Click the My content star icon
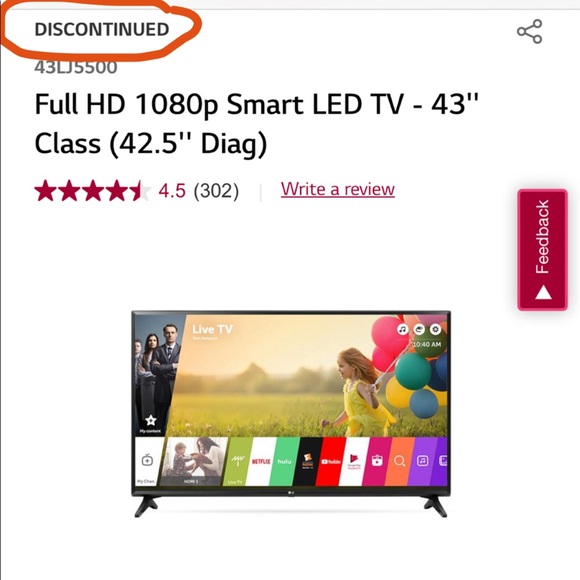The height and width of the screenshot is (580, 580). [x=151, y=420]
